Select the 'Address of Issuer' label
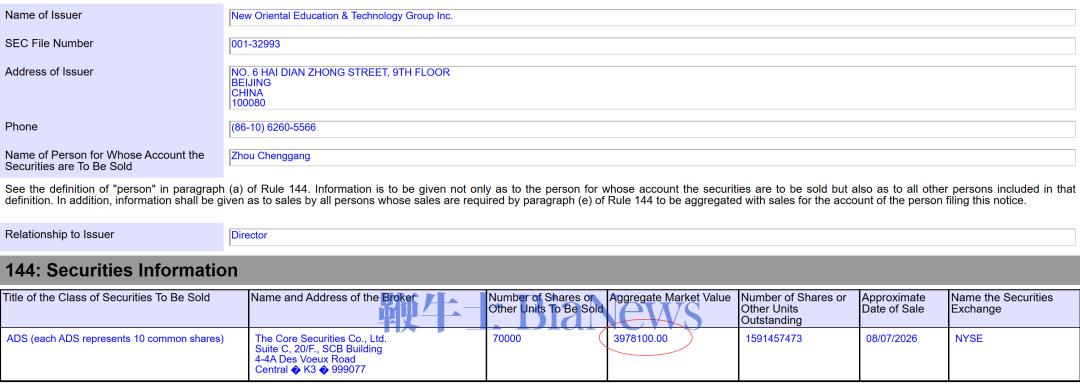Screen dimensions: 1080x392 click(x=49, y=72)
